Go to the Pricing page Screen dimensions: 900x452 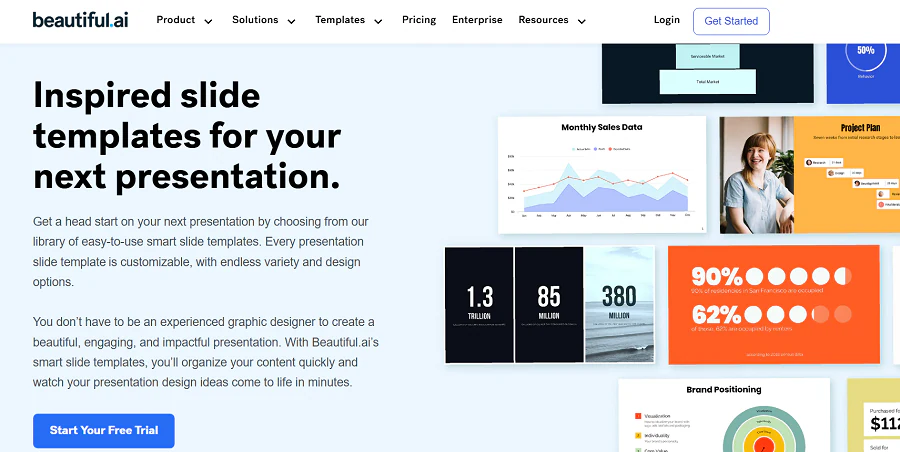coord(419,20)
